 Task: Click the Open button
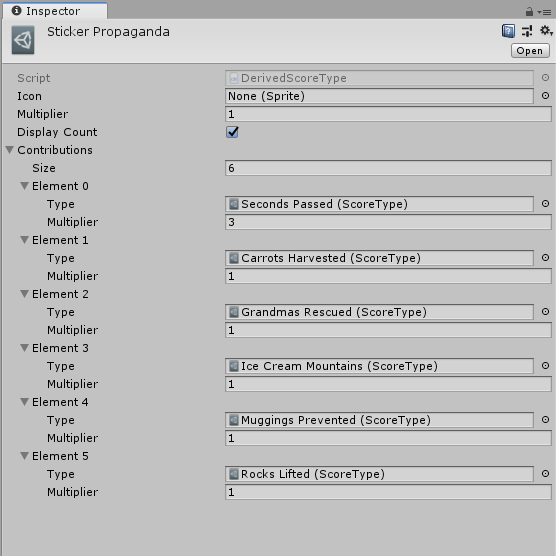[x=530, y=51]
